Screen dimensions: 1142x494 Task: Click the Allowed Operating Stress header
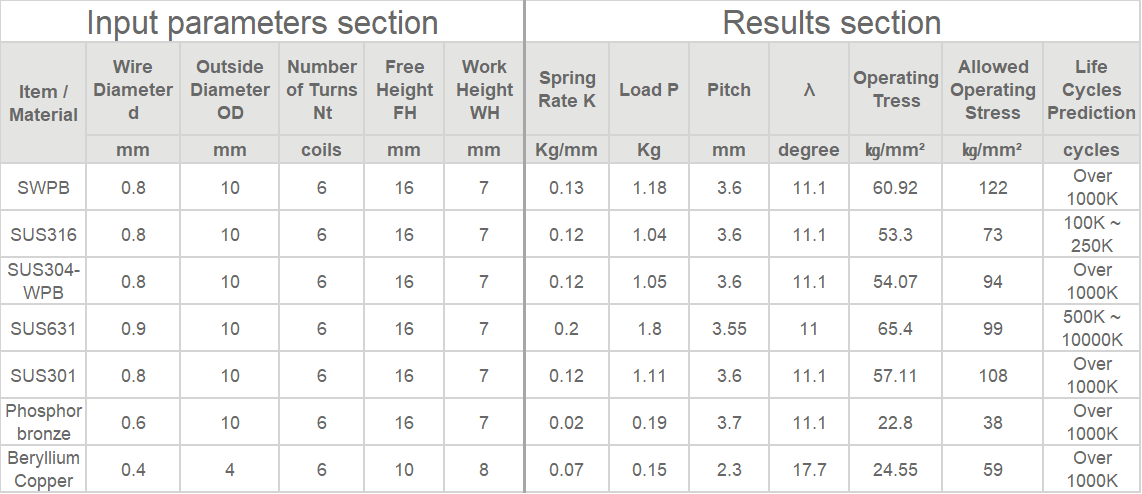pyautogui.click(x=993, y=89)
